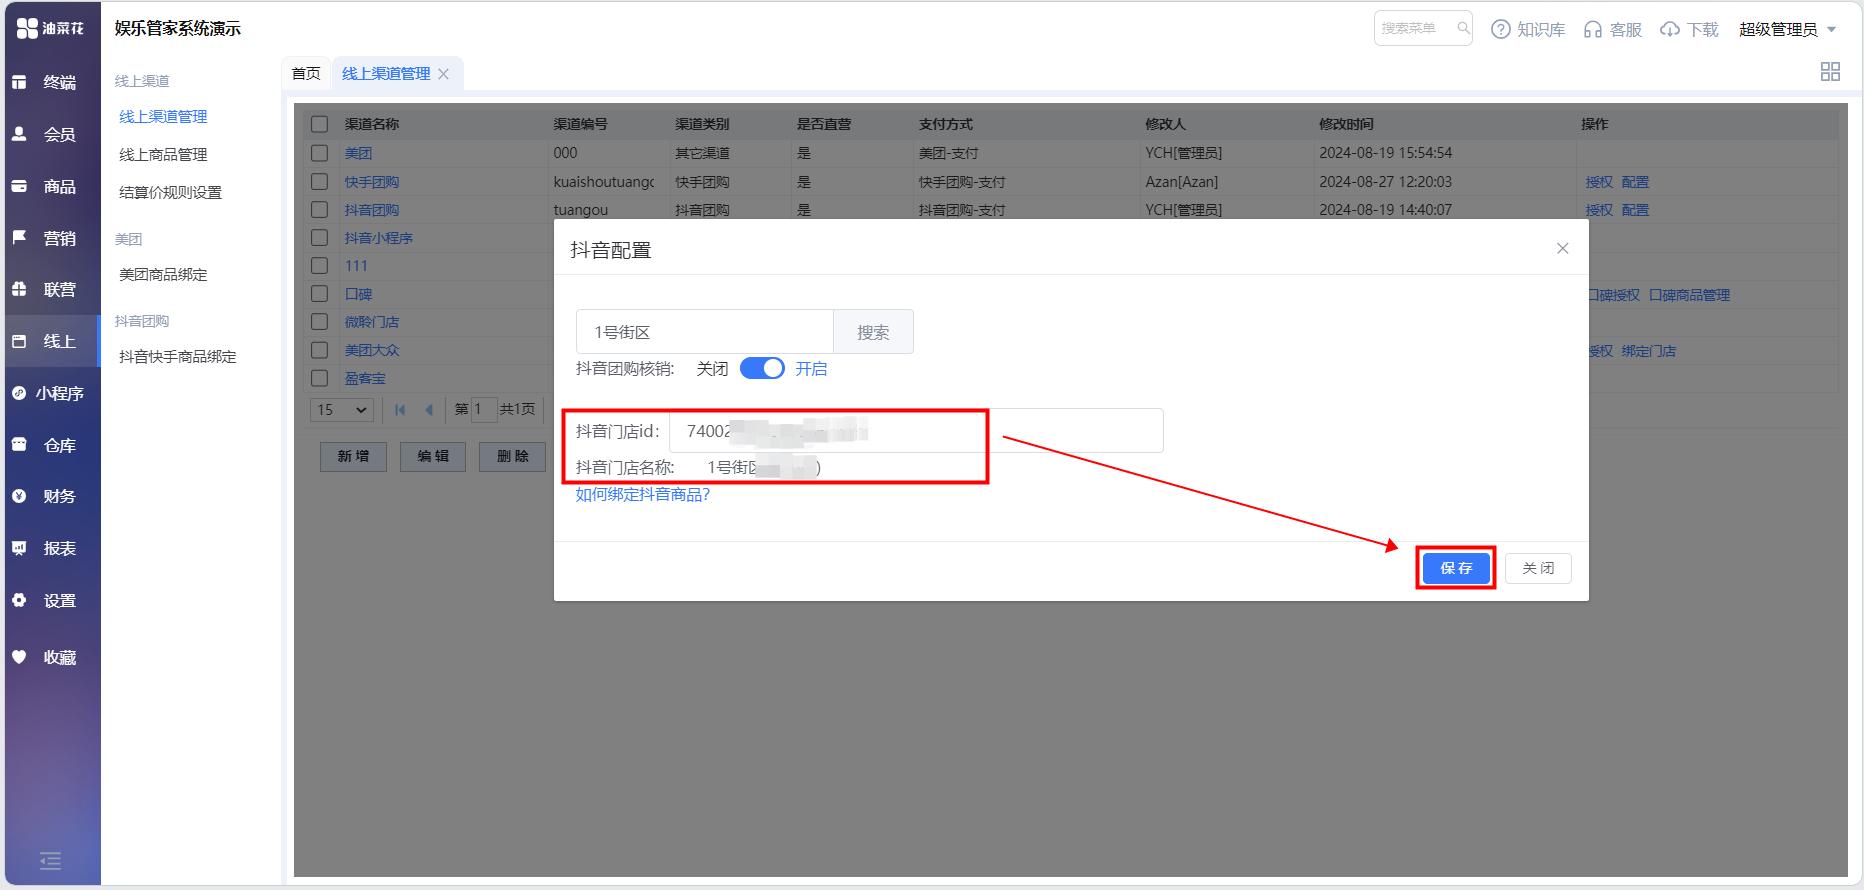The image size is (1864, 890).
Task: Click the 删除 button
Action: [x=513, y=456]
